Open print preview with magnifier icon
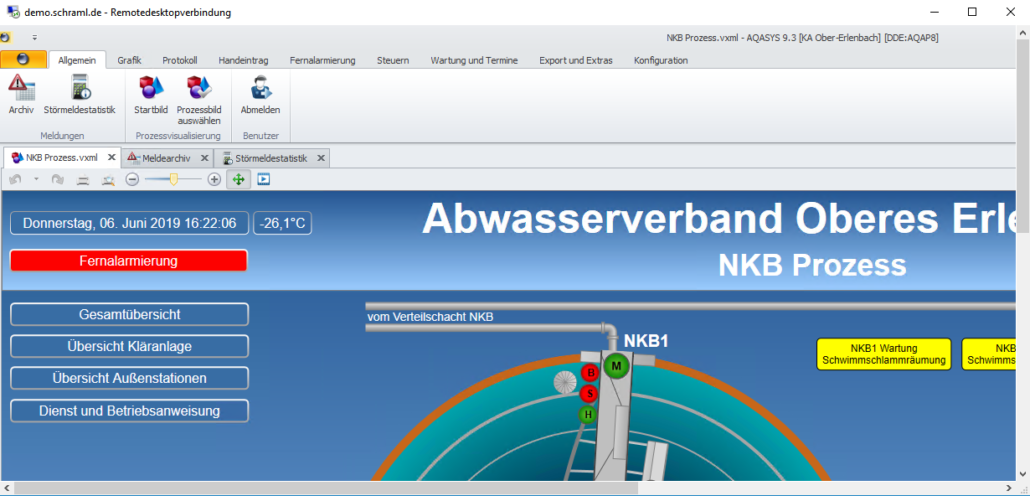 tap(108, 179)
